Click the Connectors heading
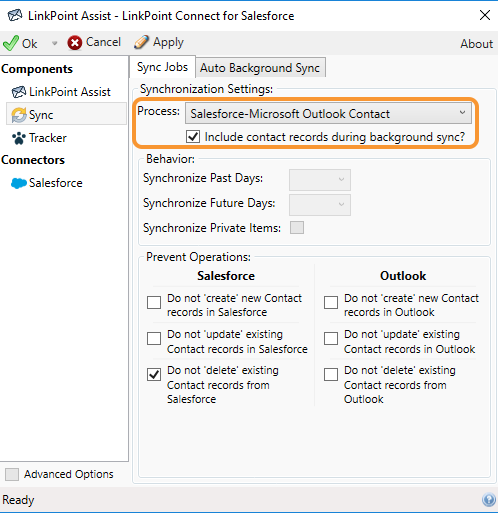 [x=33, y=160]
